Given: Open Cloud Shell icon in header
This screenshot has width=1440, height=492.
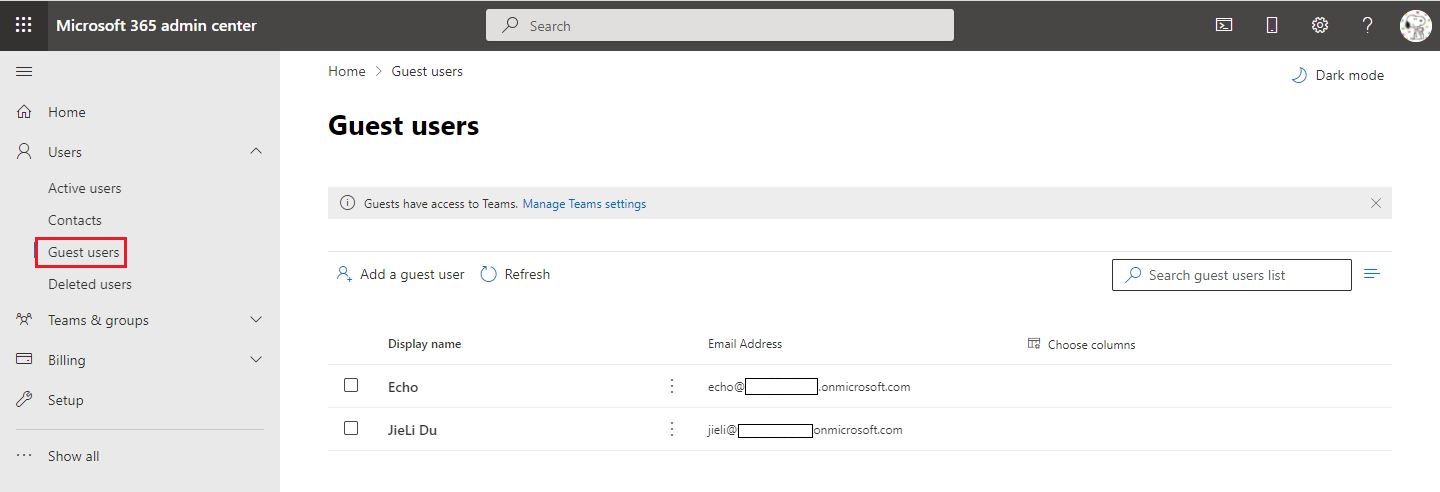Looking at the screenshot, I should (x=1224, y=25).
